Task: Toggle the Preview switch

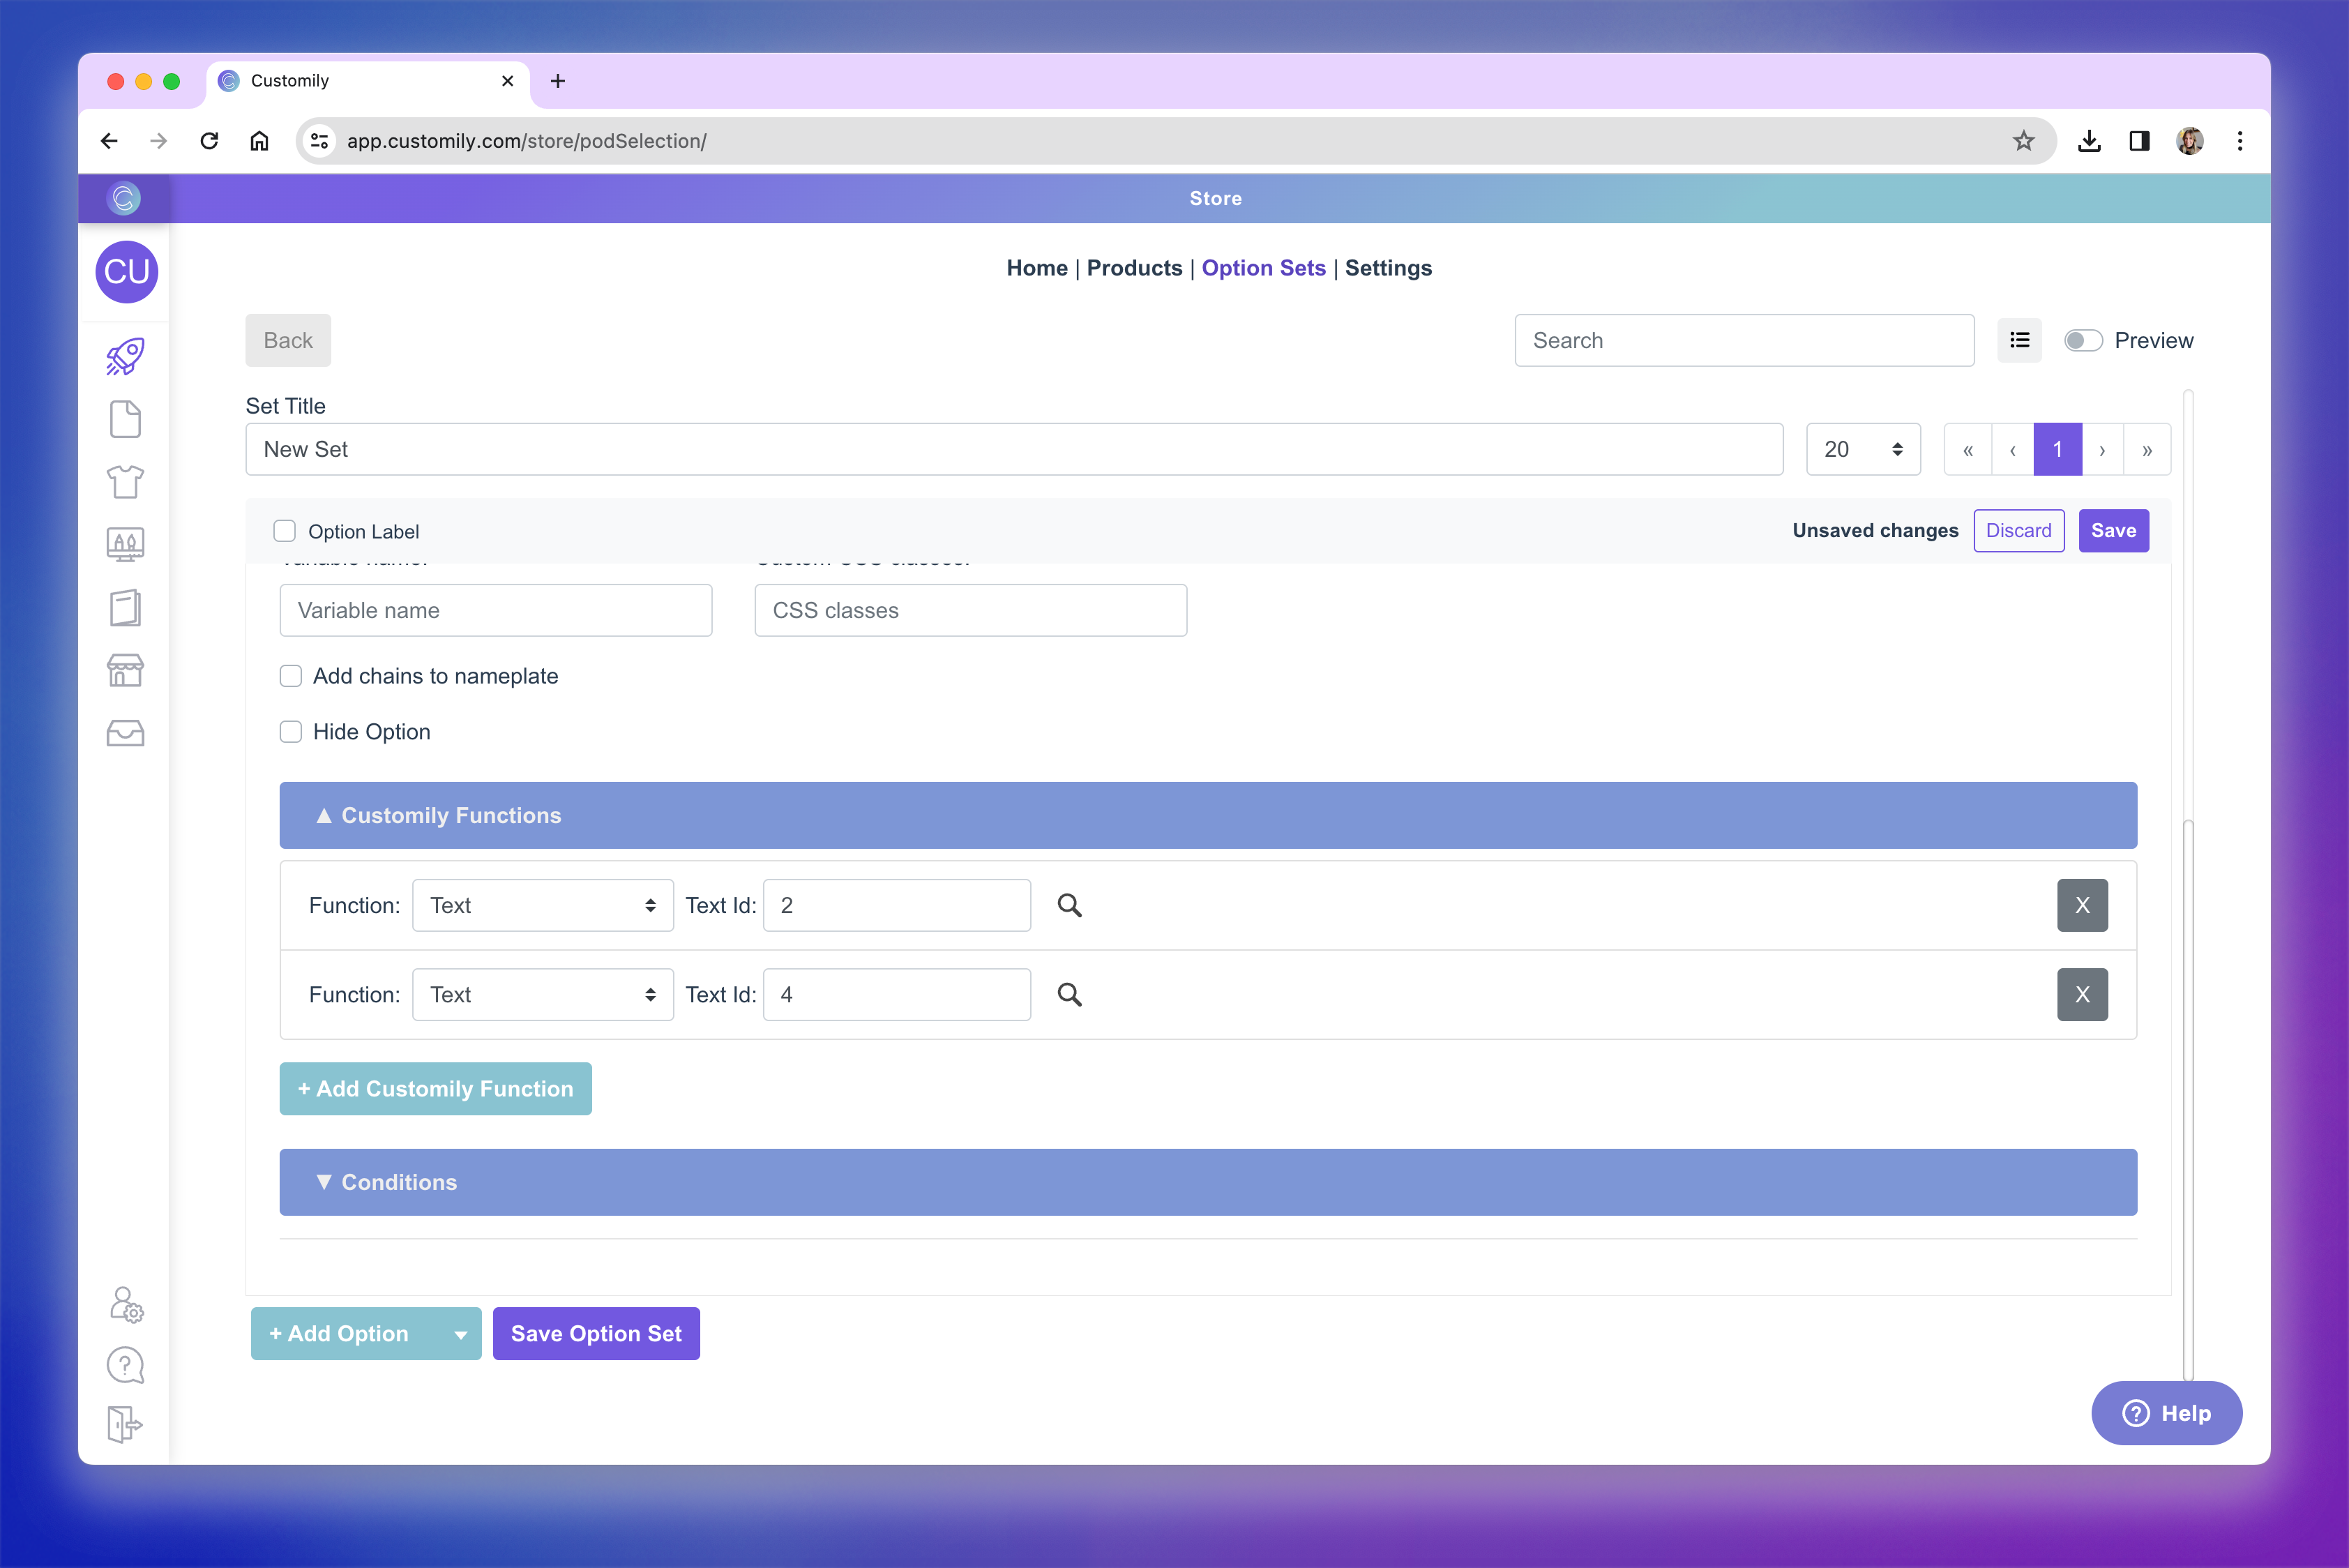Action: coord(2083,340)
